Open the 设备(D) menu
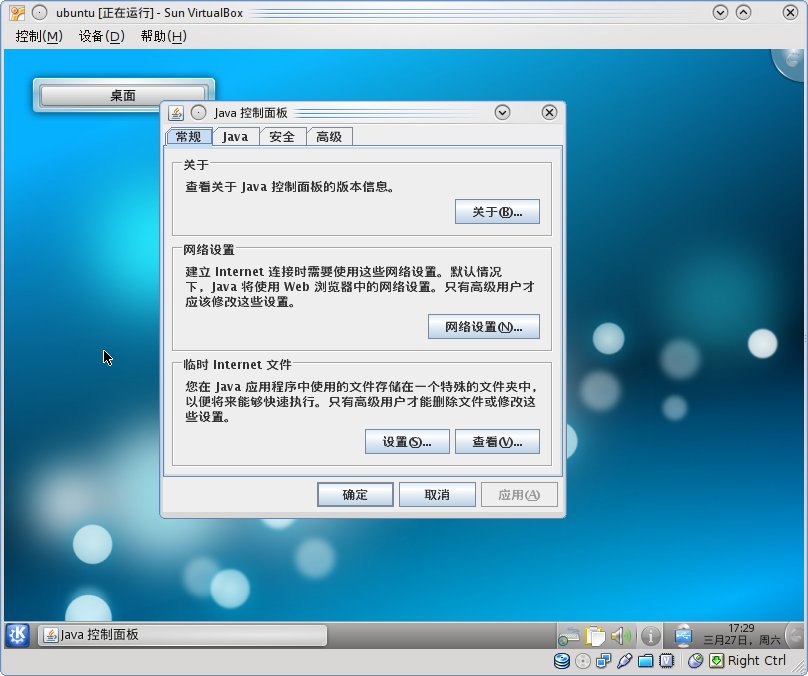The image size is (808, 676). pos(102,37)
